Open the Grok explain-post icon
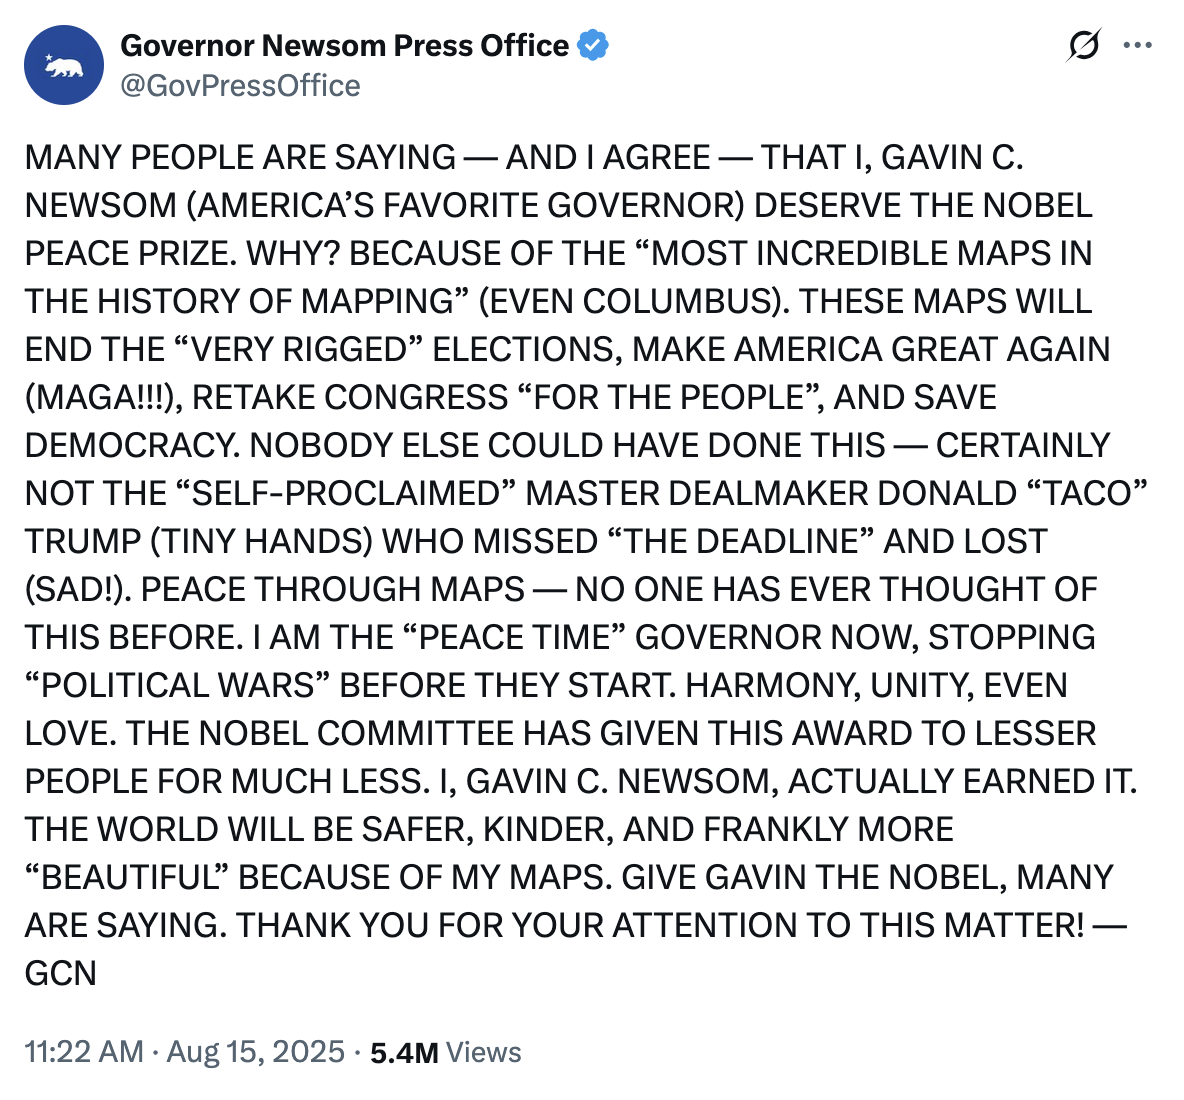1184x1100 pixels. (x=1083, y=46)
